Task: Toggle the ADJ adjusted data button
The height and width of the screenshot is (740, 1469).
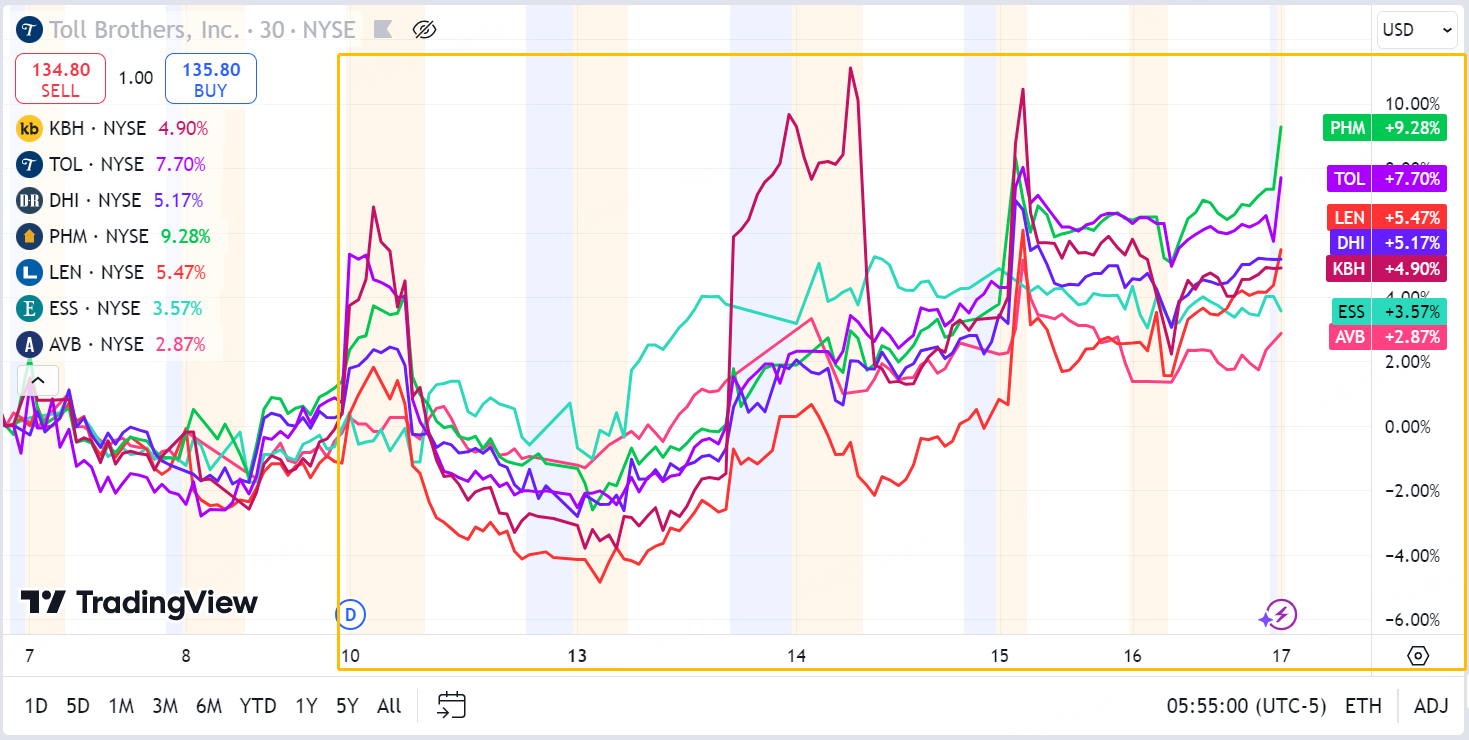Action: point(1431,706)
